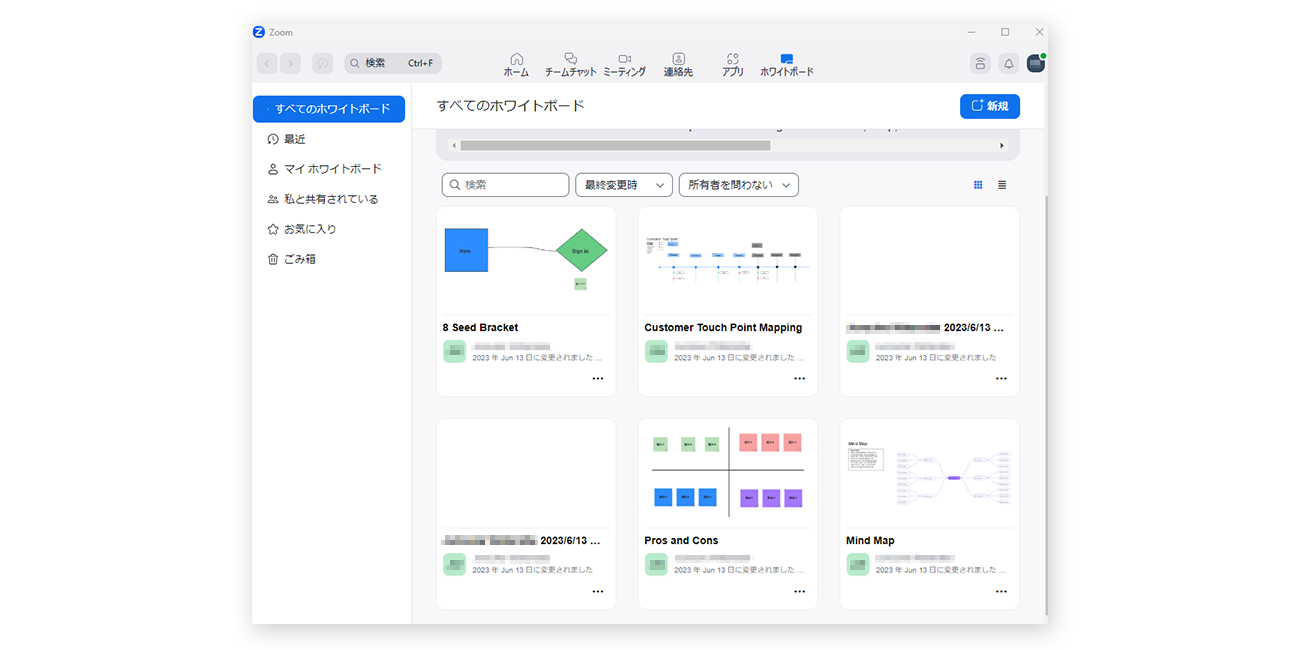Open Team Chat from top navigation
Viewport: 1300px width, 650px height.
coord(570,60)
